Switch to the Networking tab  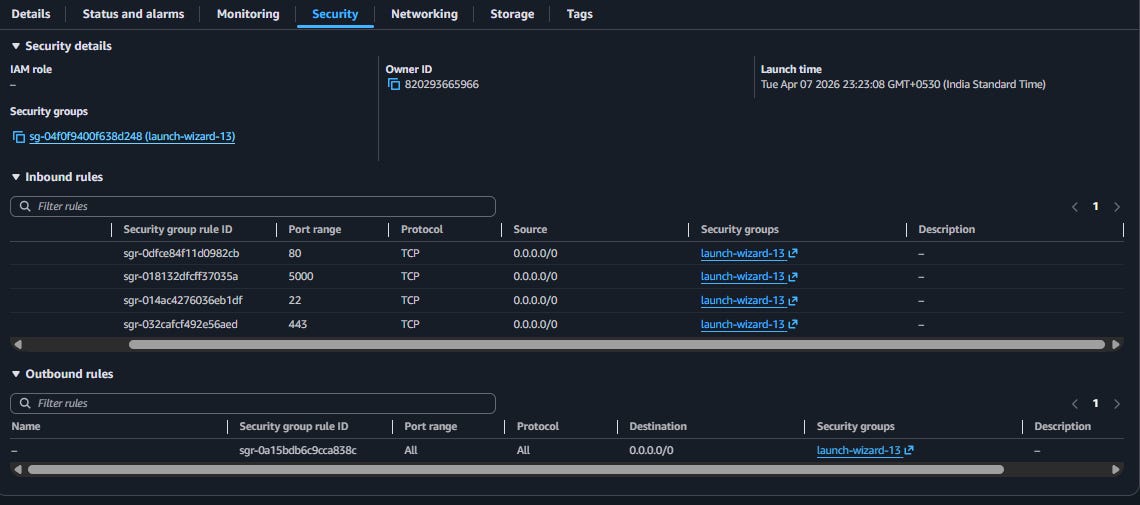point(425,14)
